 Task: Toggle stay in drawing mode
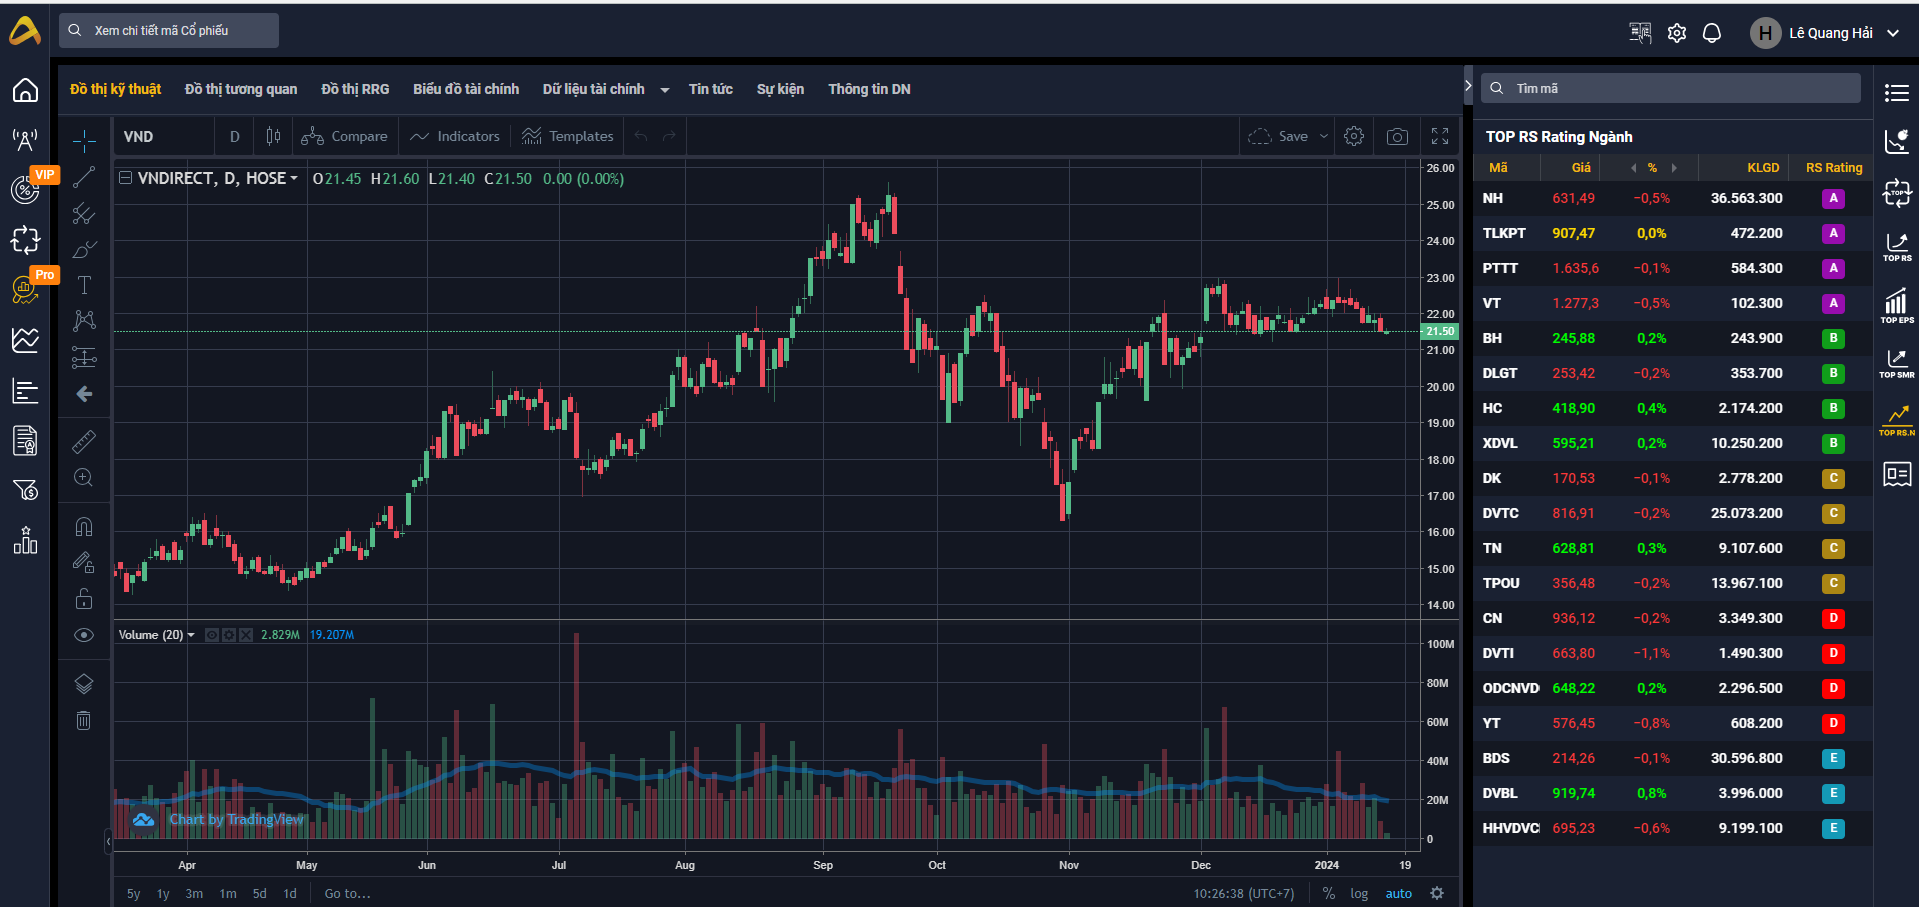pyautogui.click(x=84, y=563)
